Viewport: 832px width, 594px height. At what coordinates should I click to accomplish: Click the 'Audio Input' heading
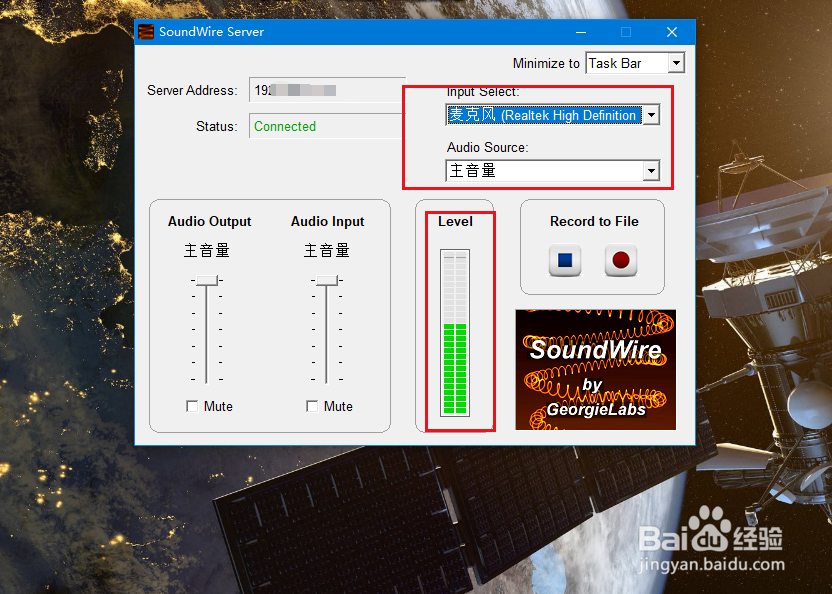[327, 221]
